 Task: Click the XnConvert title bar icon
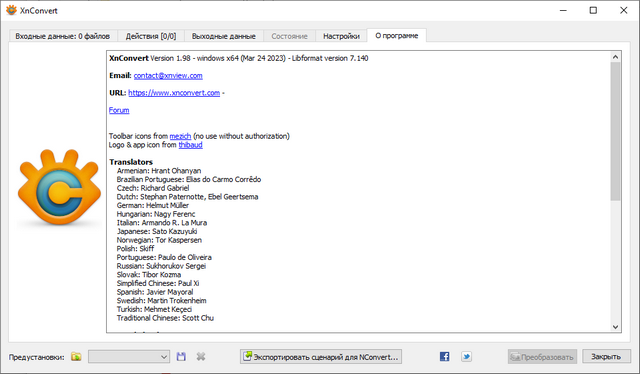pyautogui.click(x=11, y=10)
